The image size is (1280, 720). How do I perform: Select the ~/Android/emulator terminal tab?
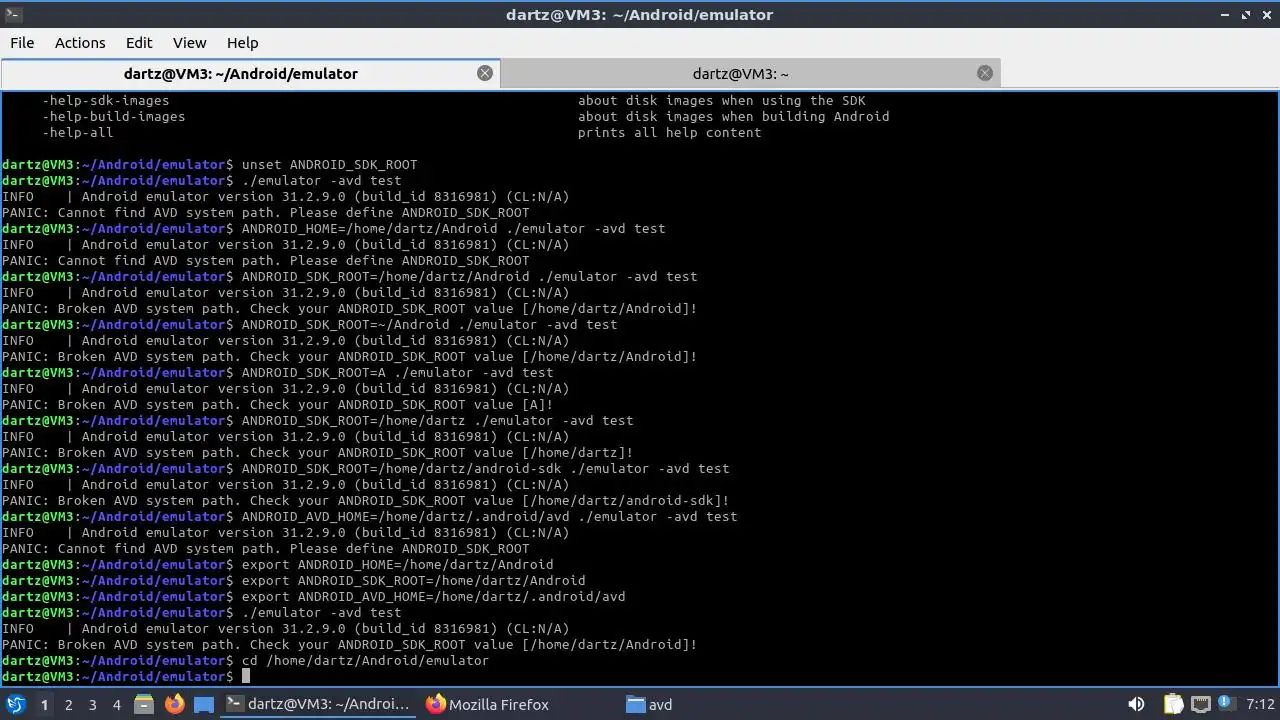click(x=250, y=73)
